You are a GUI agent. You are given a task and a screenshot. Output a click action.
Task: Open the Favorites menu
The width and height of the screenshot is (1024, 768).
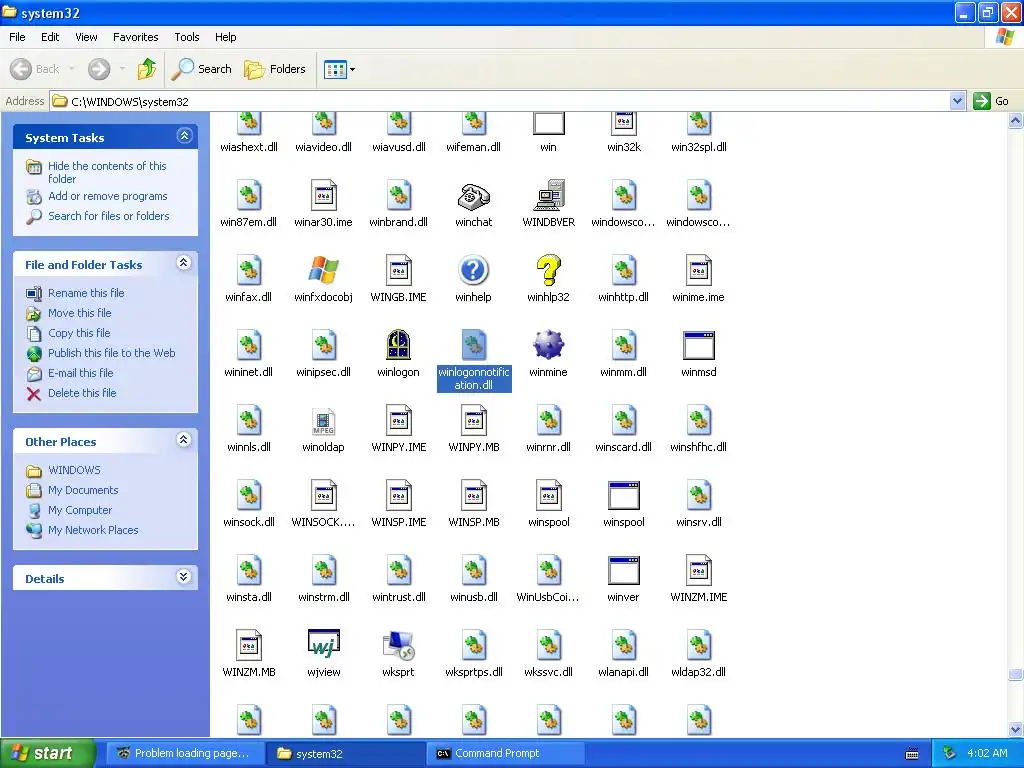coord(136,37)
